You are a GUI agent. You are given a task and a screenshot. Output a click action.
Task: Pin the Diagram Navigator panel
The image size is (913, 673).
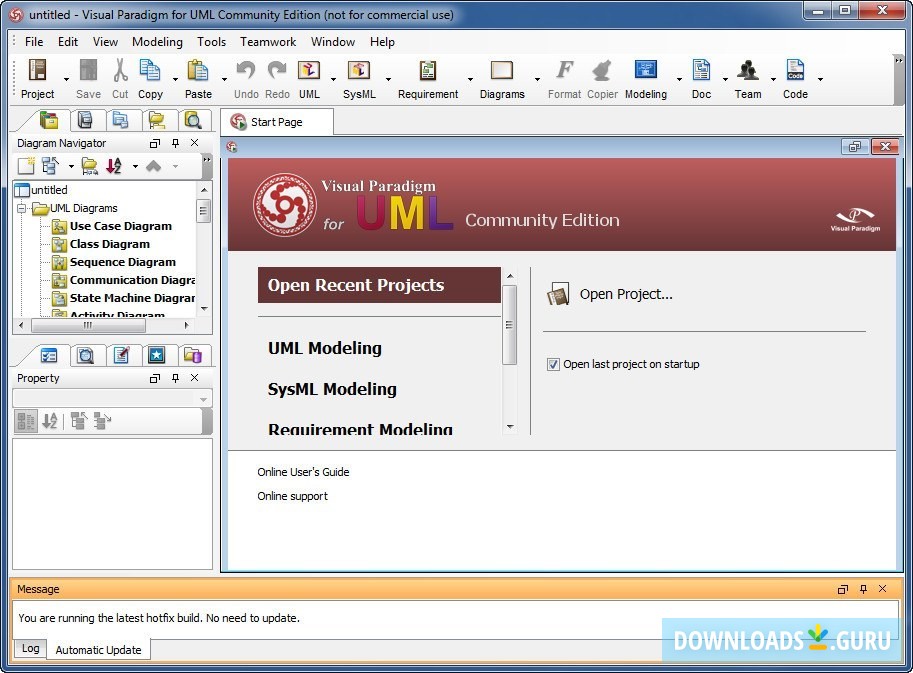175,143
